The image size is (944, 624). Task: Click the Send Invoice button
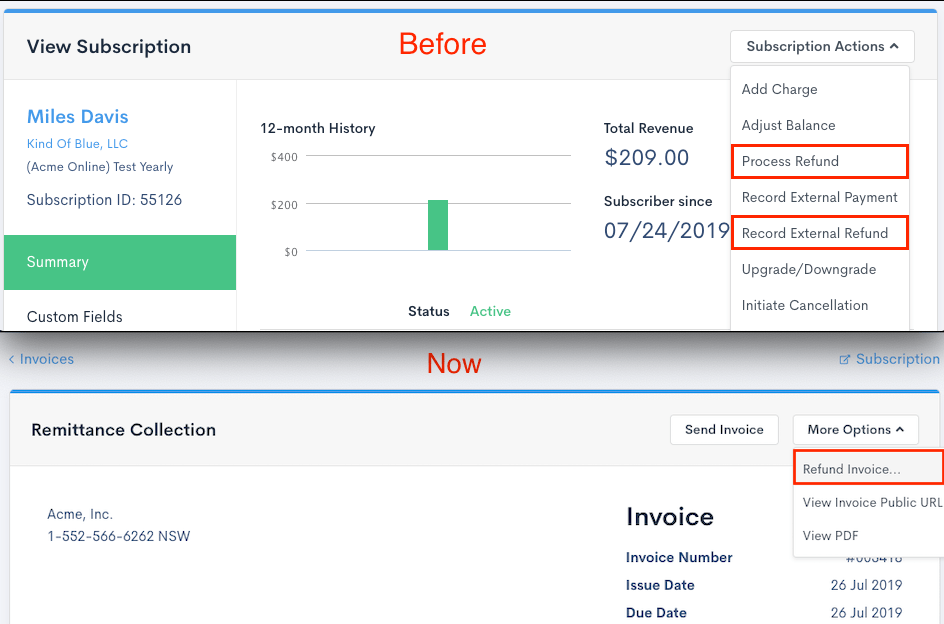[724, 429]
